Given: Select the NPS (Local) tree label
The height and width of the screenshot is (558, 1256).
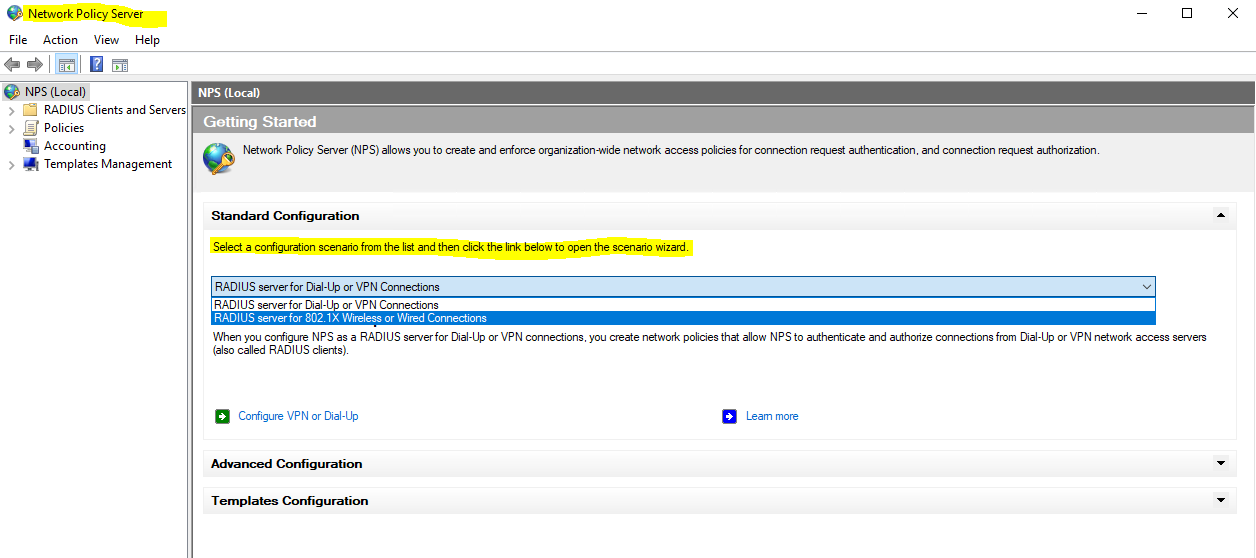Looking at the screenshot, I should pos(55,92).
